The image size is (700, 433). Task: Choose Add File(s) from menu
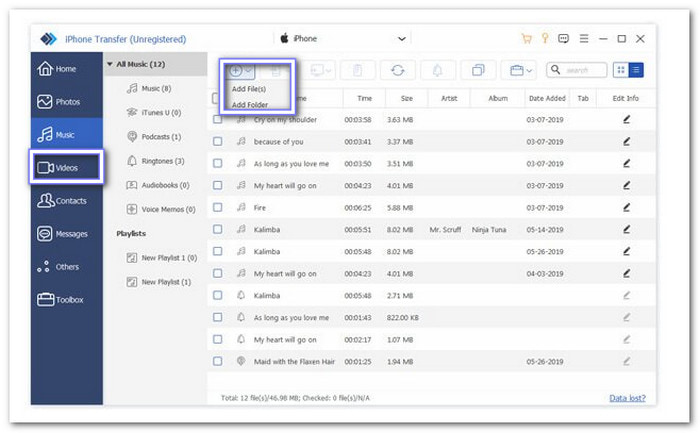point(248,89)
